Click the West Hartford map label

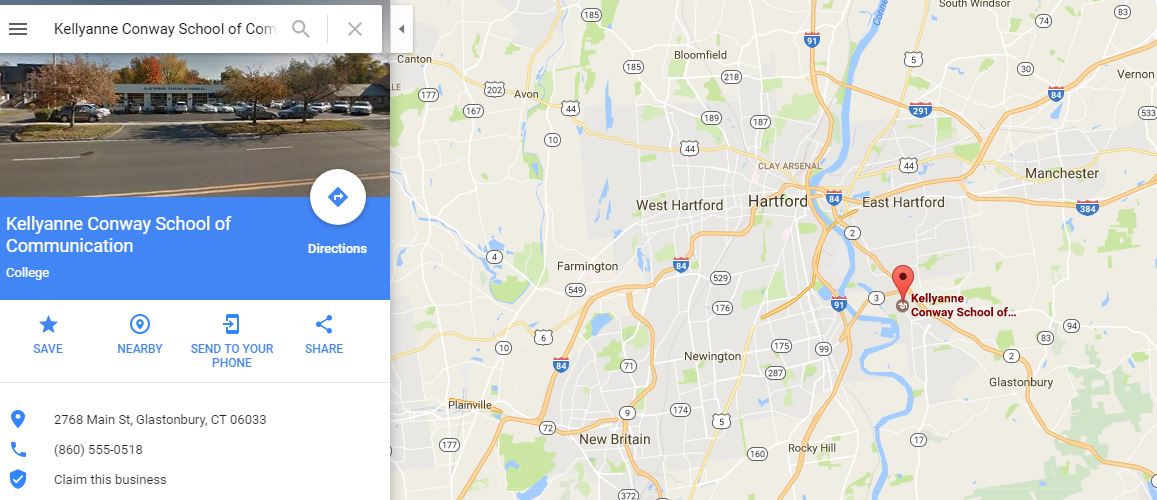click(x=679, y=205)
